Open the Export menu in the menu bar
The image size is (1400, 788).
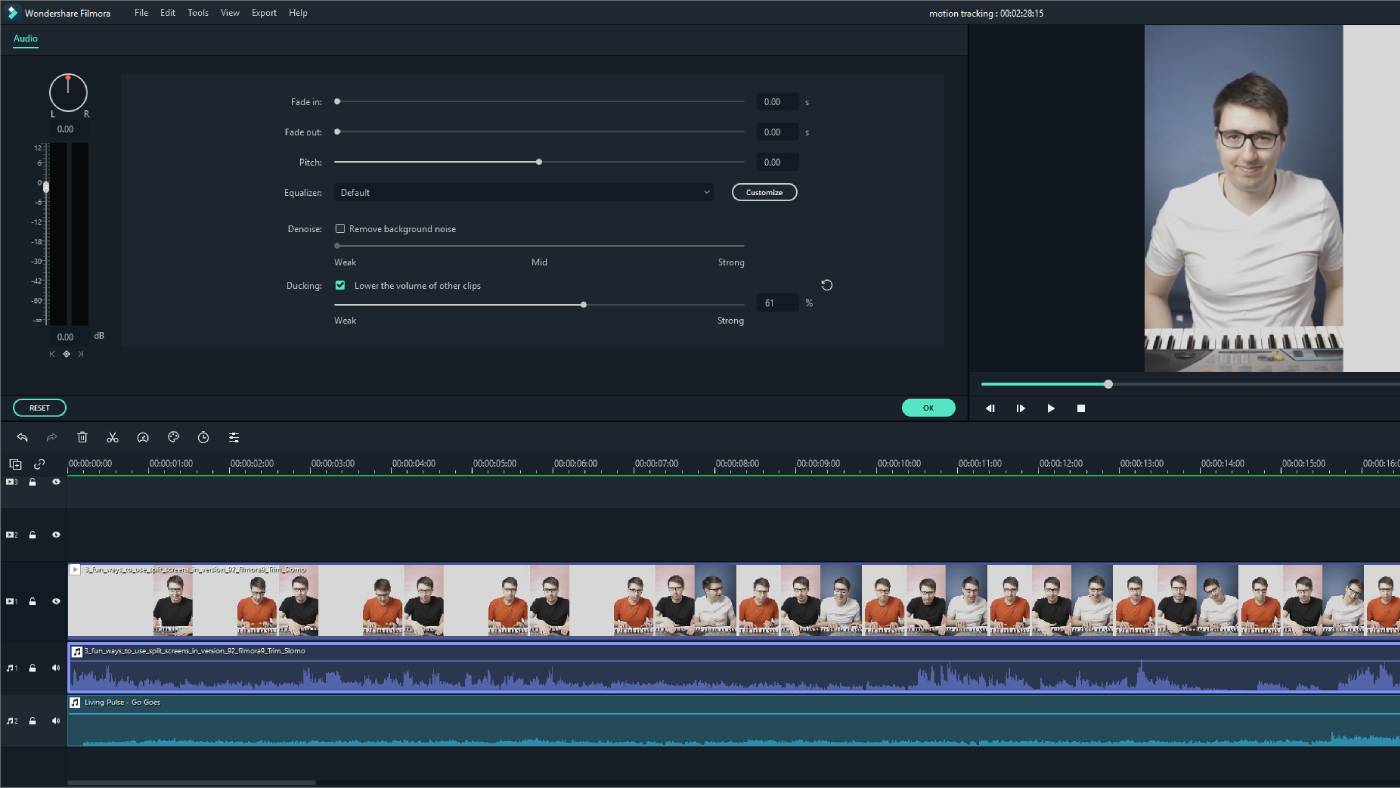click(x=263, y=12)
